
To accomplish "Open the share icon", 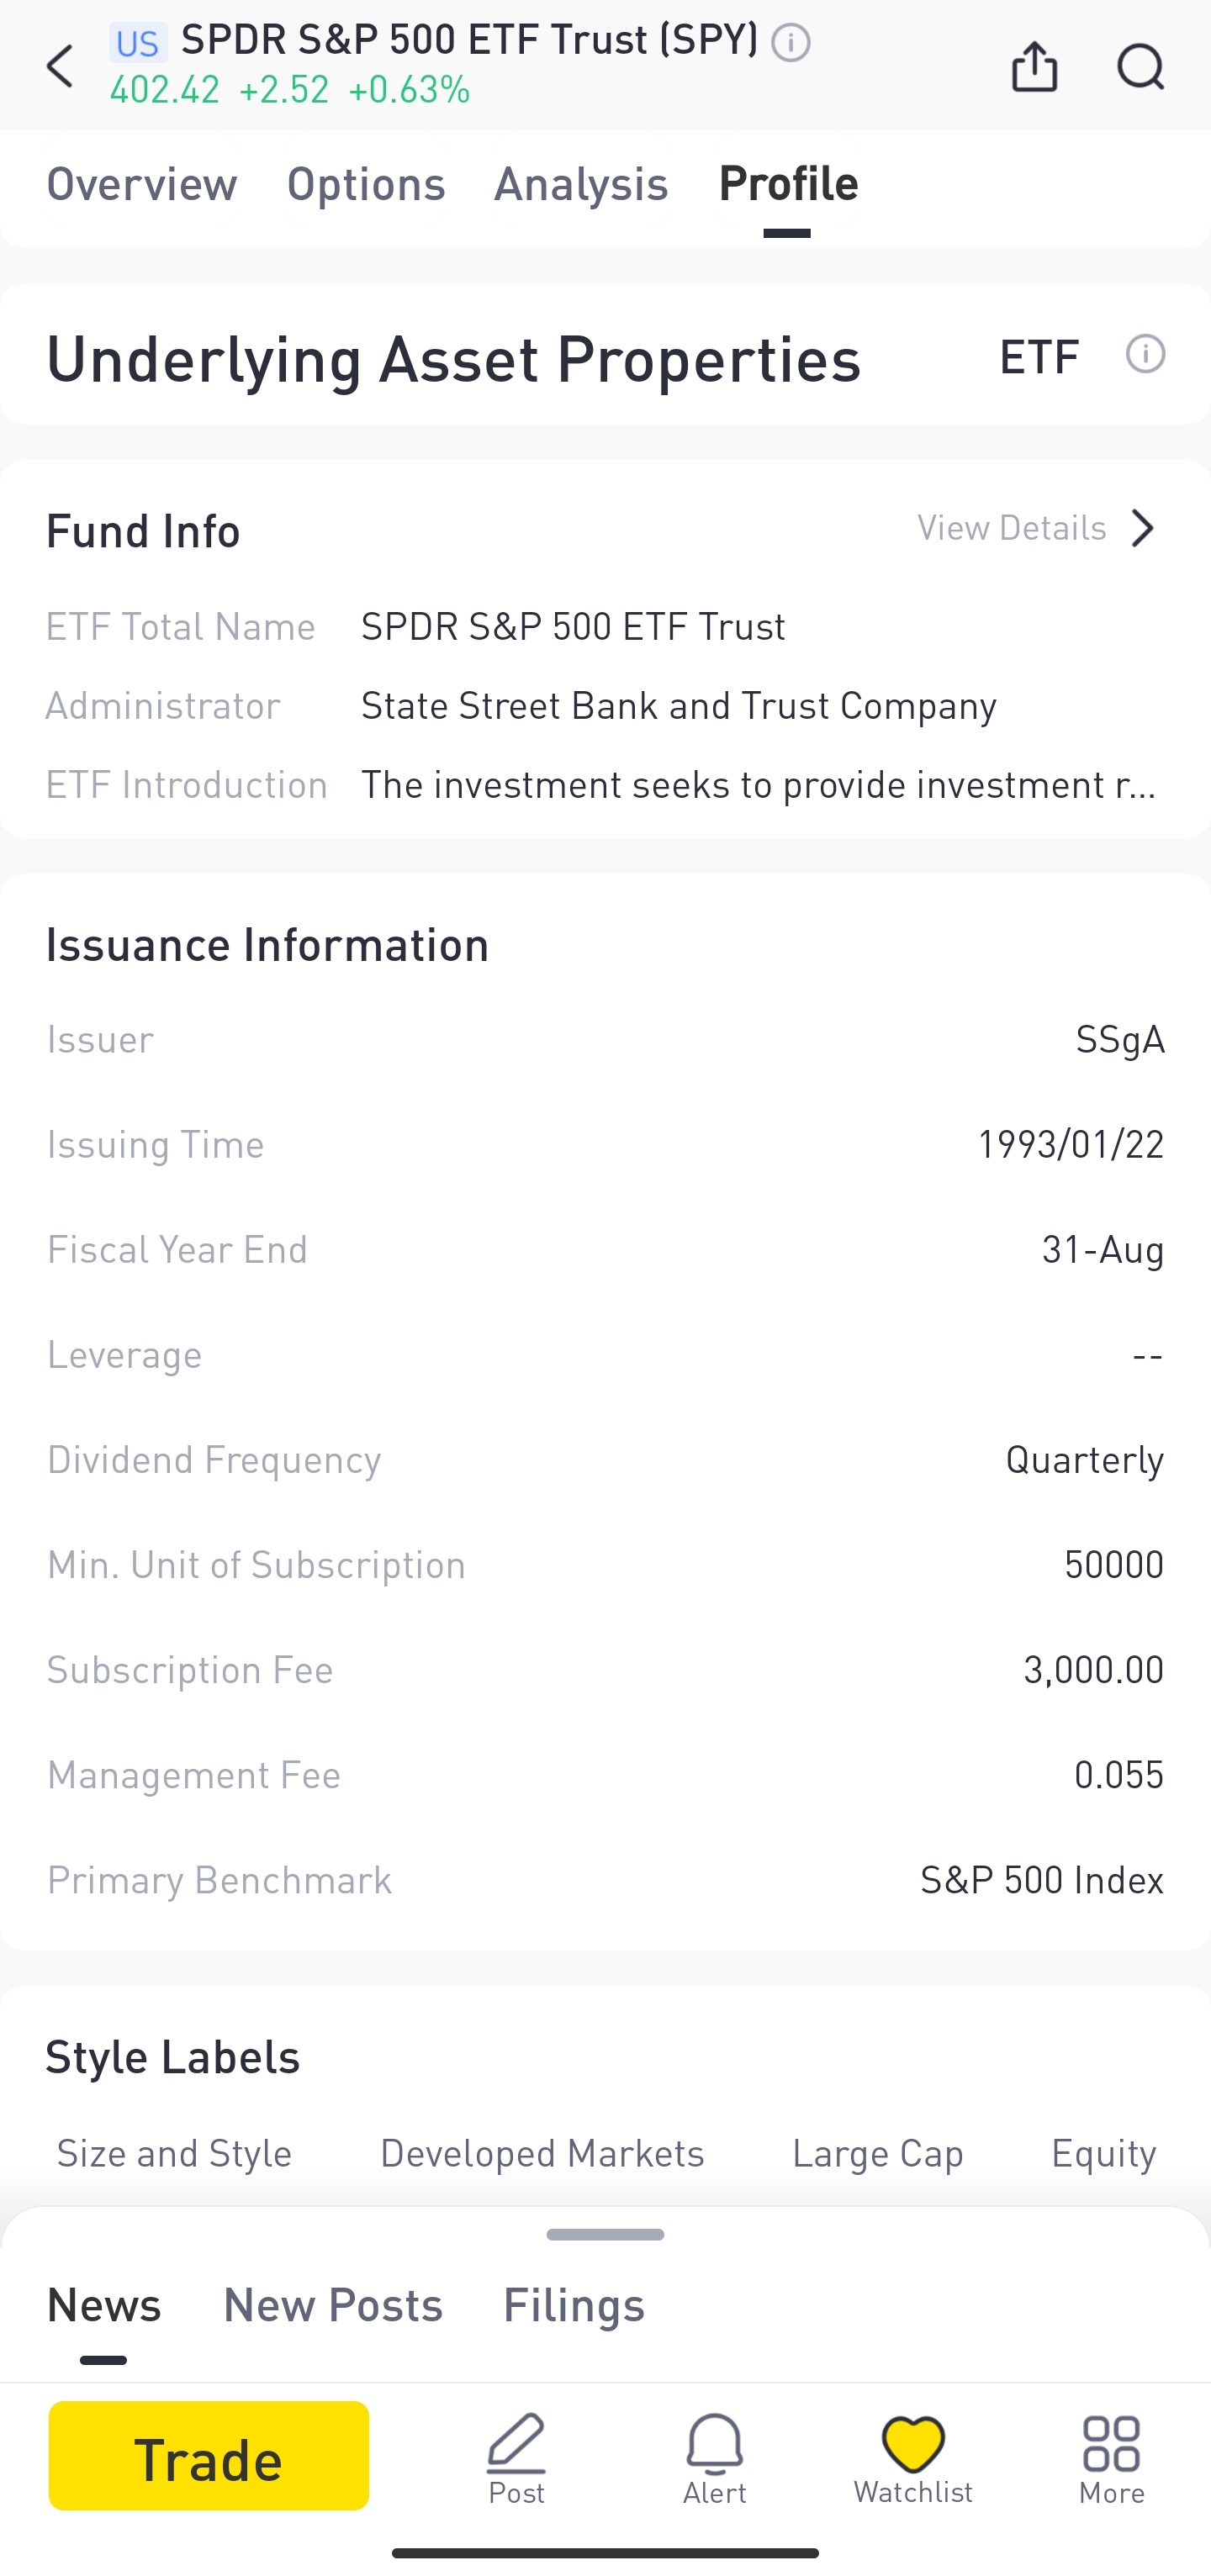I will point(1034,67).
